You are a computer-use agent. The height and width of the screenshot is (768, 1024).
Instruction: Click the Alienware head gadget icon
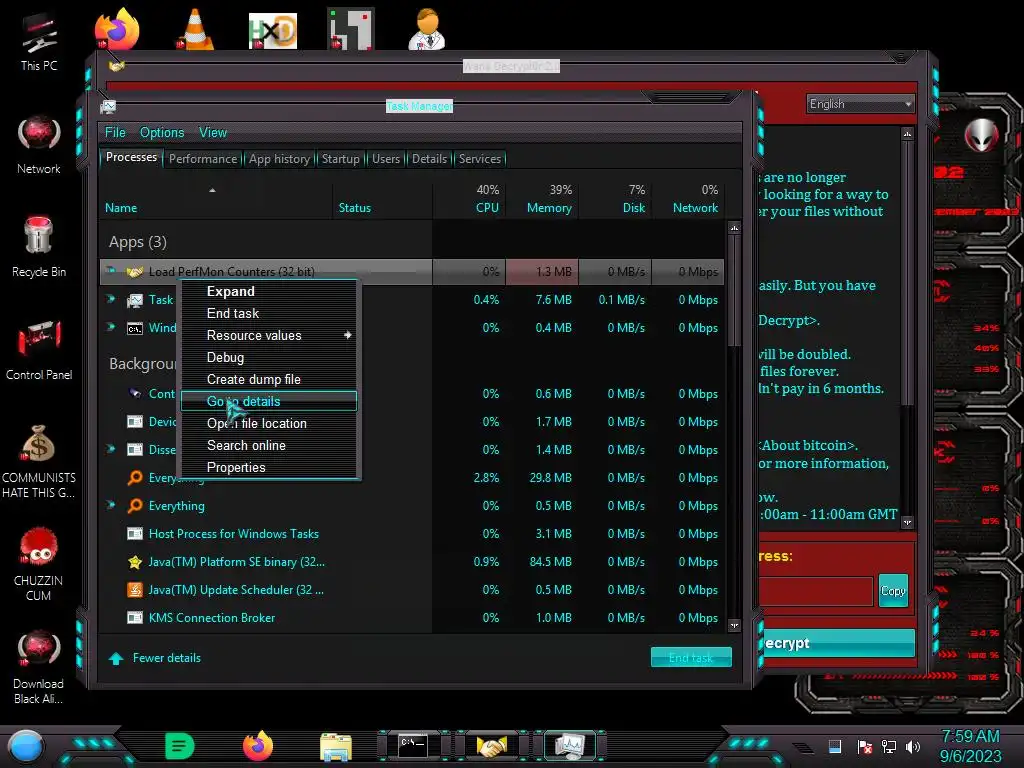pos(982,136)
